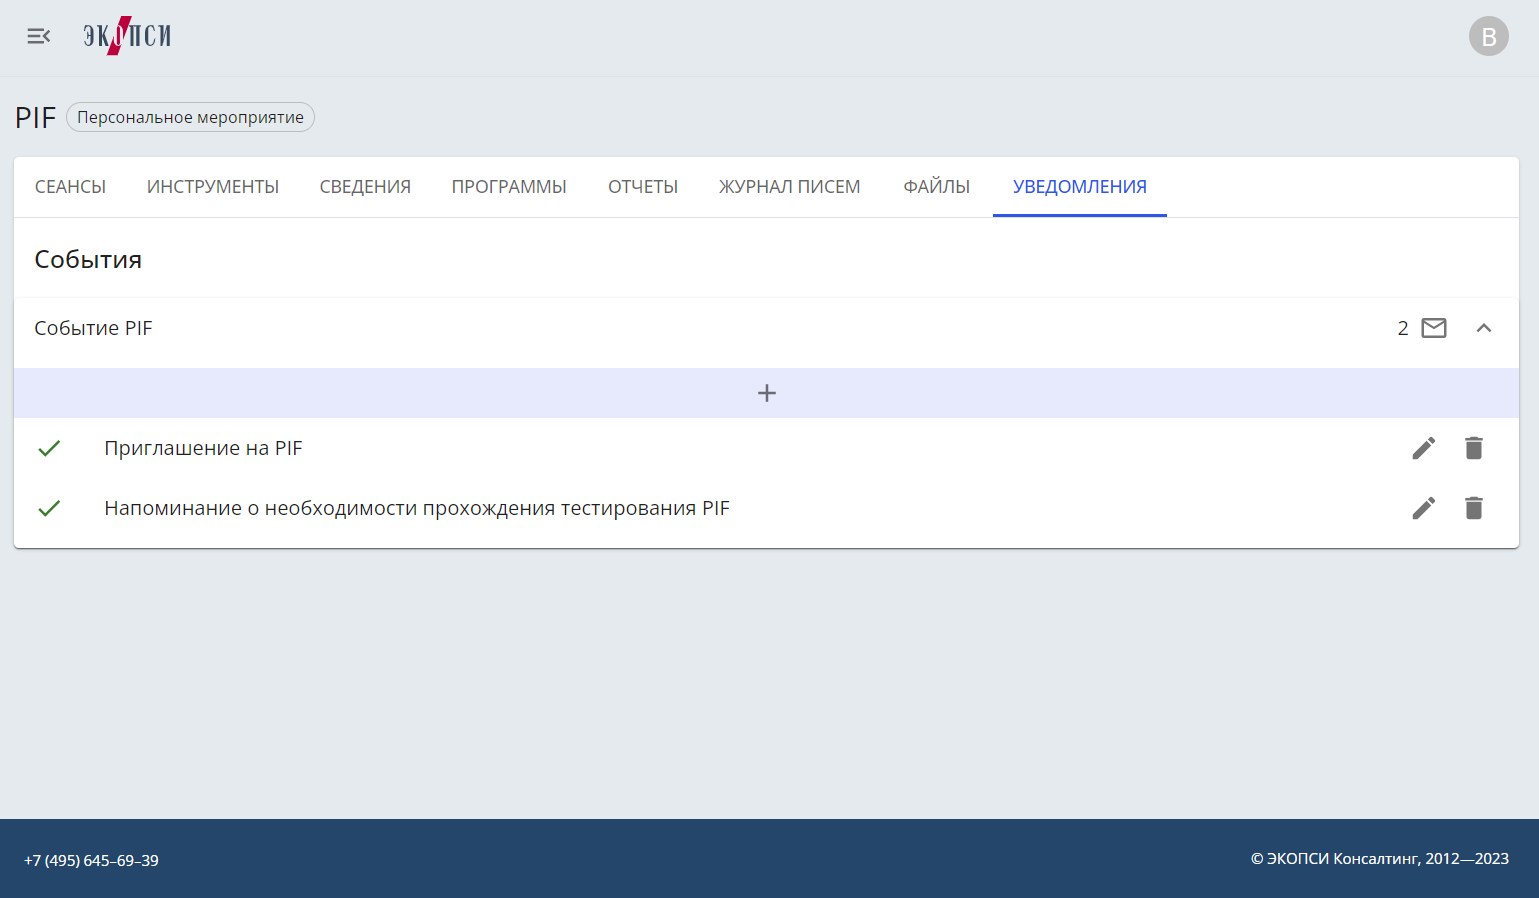Click the События section heading

point(88,259)
